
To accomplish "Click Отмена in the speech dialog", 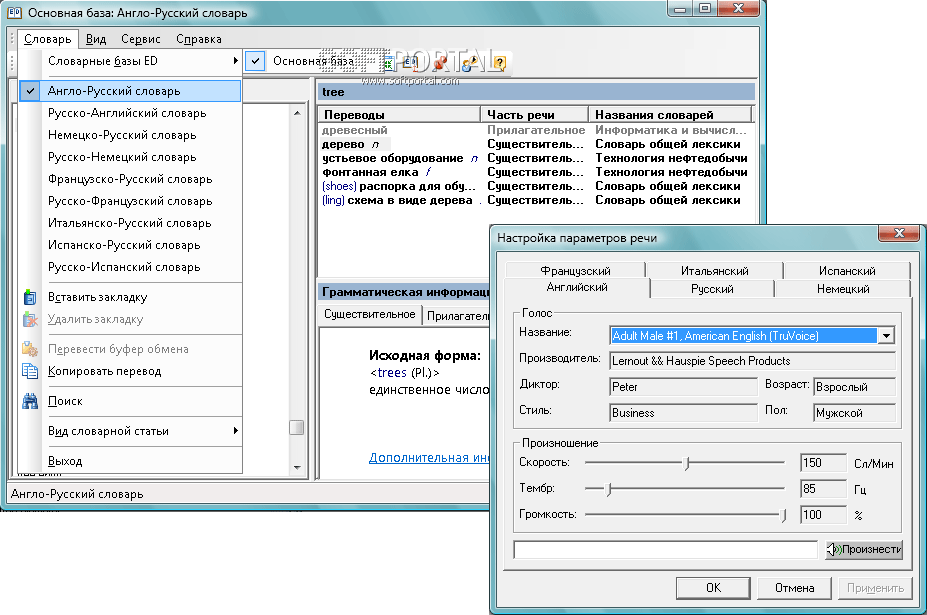I will (x=794, y=588).
